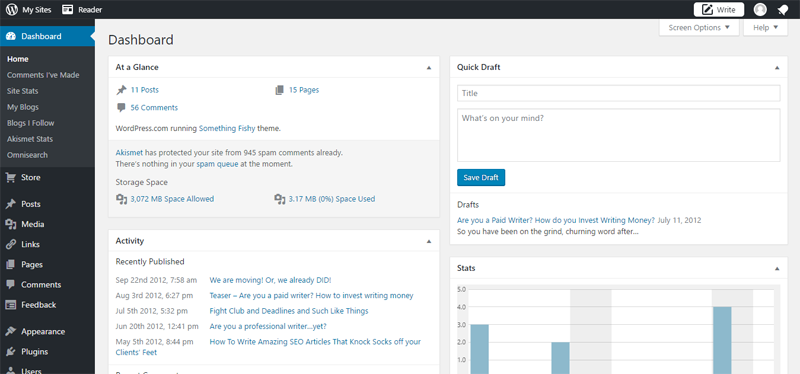
Task: Click the pages icon beside 15 Pages
Action: [279, 90]
